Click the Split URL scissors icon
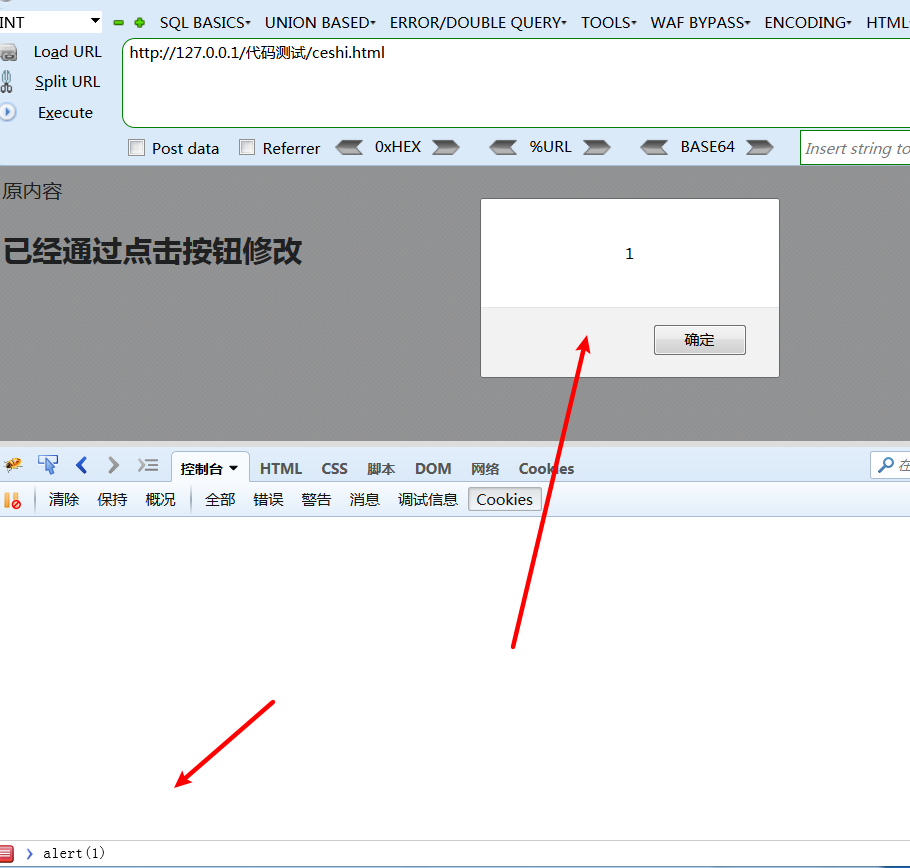Viewport: 910px width, 868px height. [x=6, y=82]
